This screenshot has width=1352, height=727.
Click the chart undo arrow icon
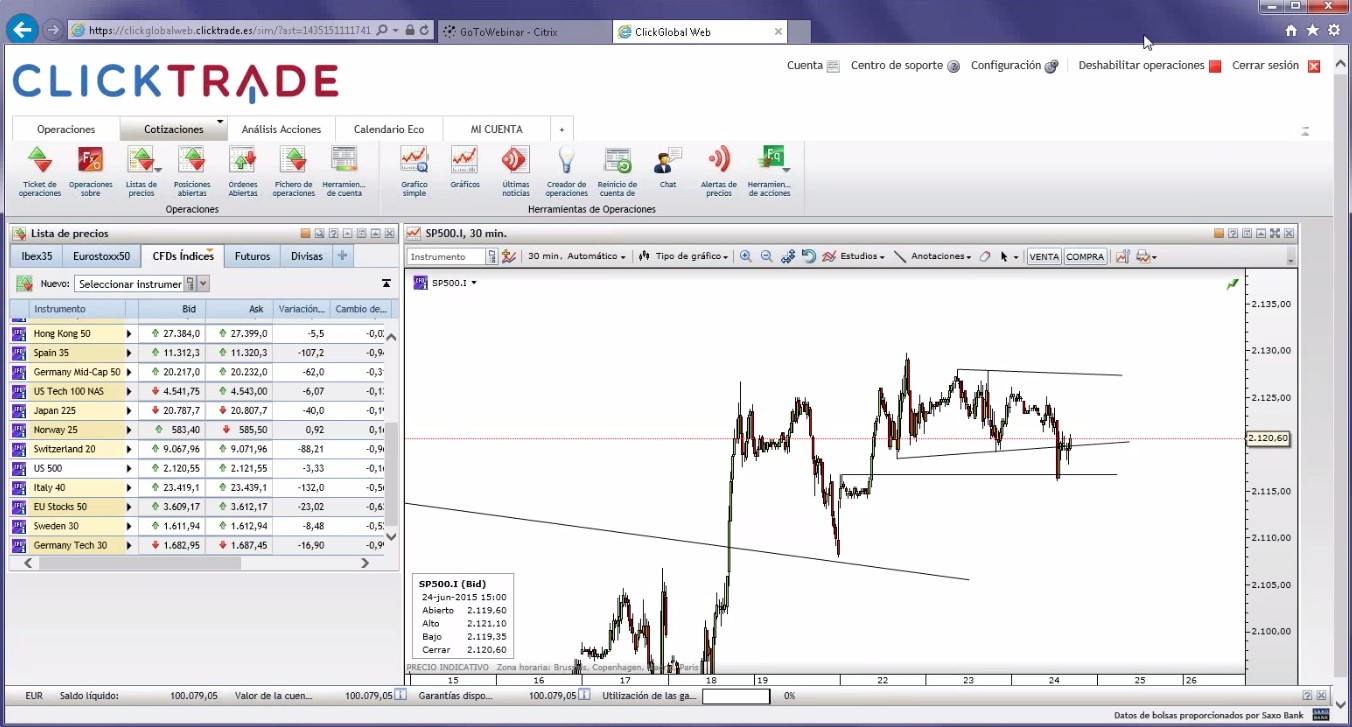809,257
